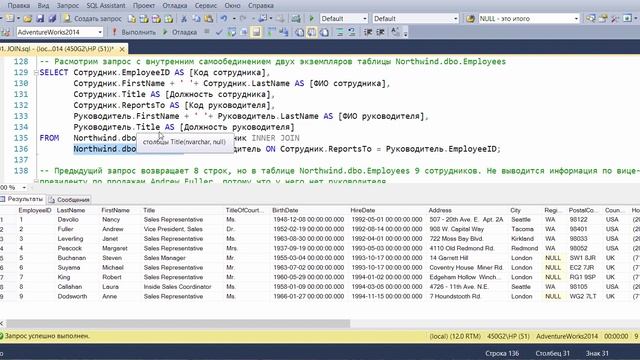This screenshot has height=360, width=640.
Task: Parse query with the checkmark icon
Action: [x=219, y=32]
